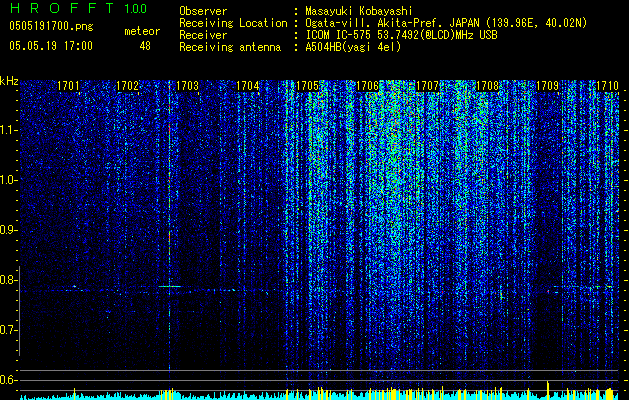Select the filename 0505191700.png

(51, 27)
